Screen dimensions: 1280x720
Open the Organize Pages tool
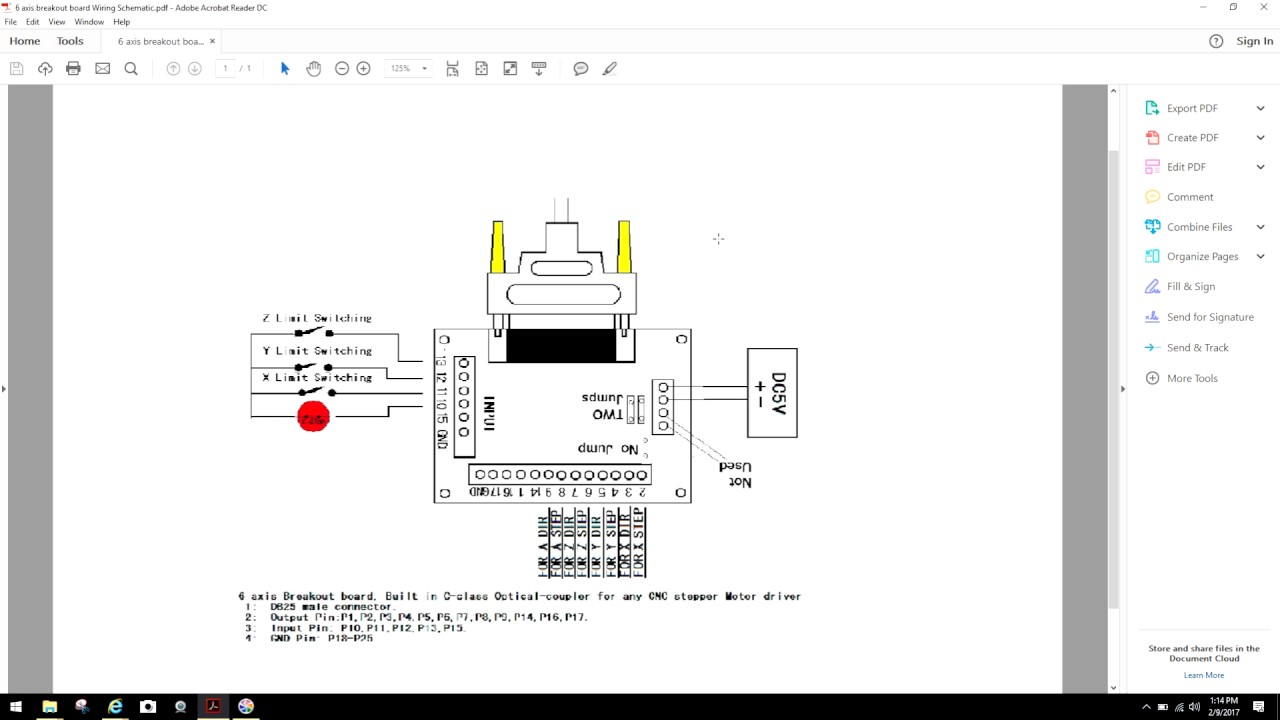point(1202,256)
